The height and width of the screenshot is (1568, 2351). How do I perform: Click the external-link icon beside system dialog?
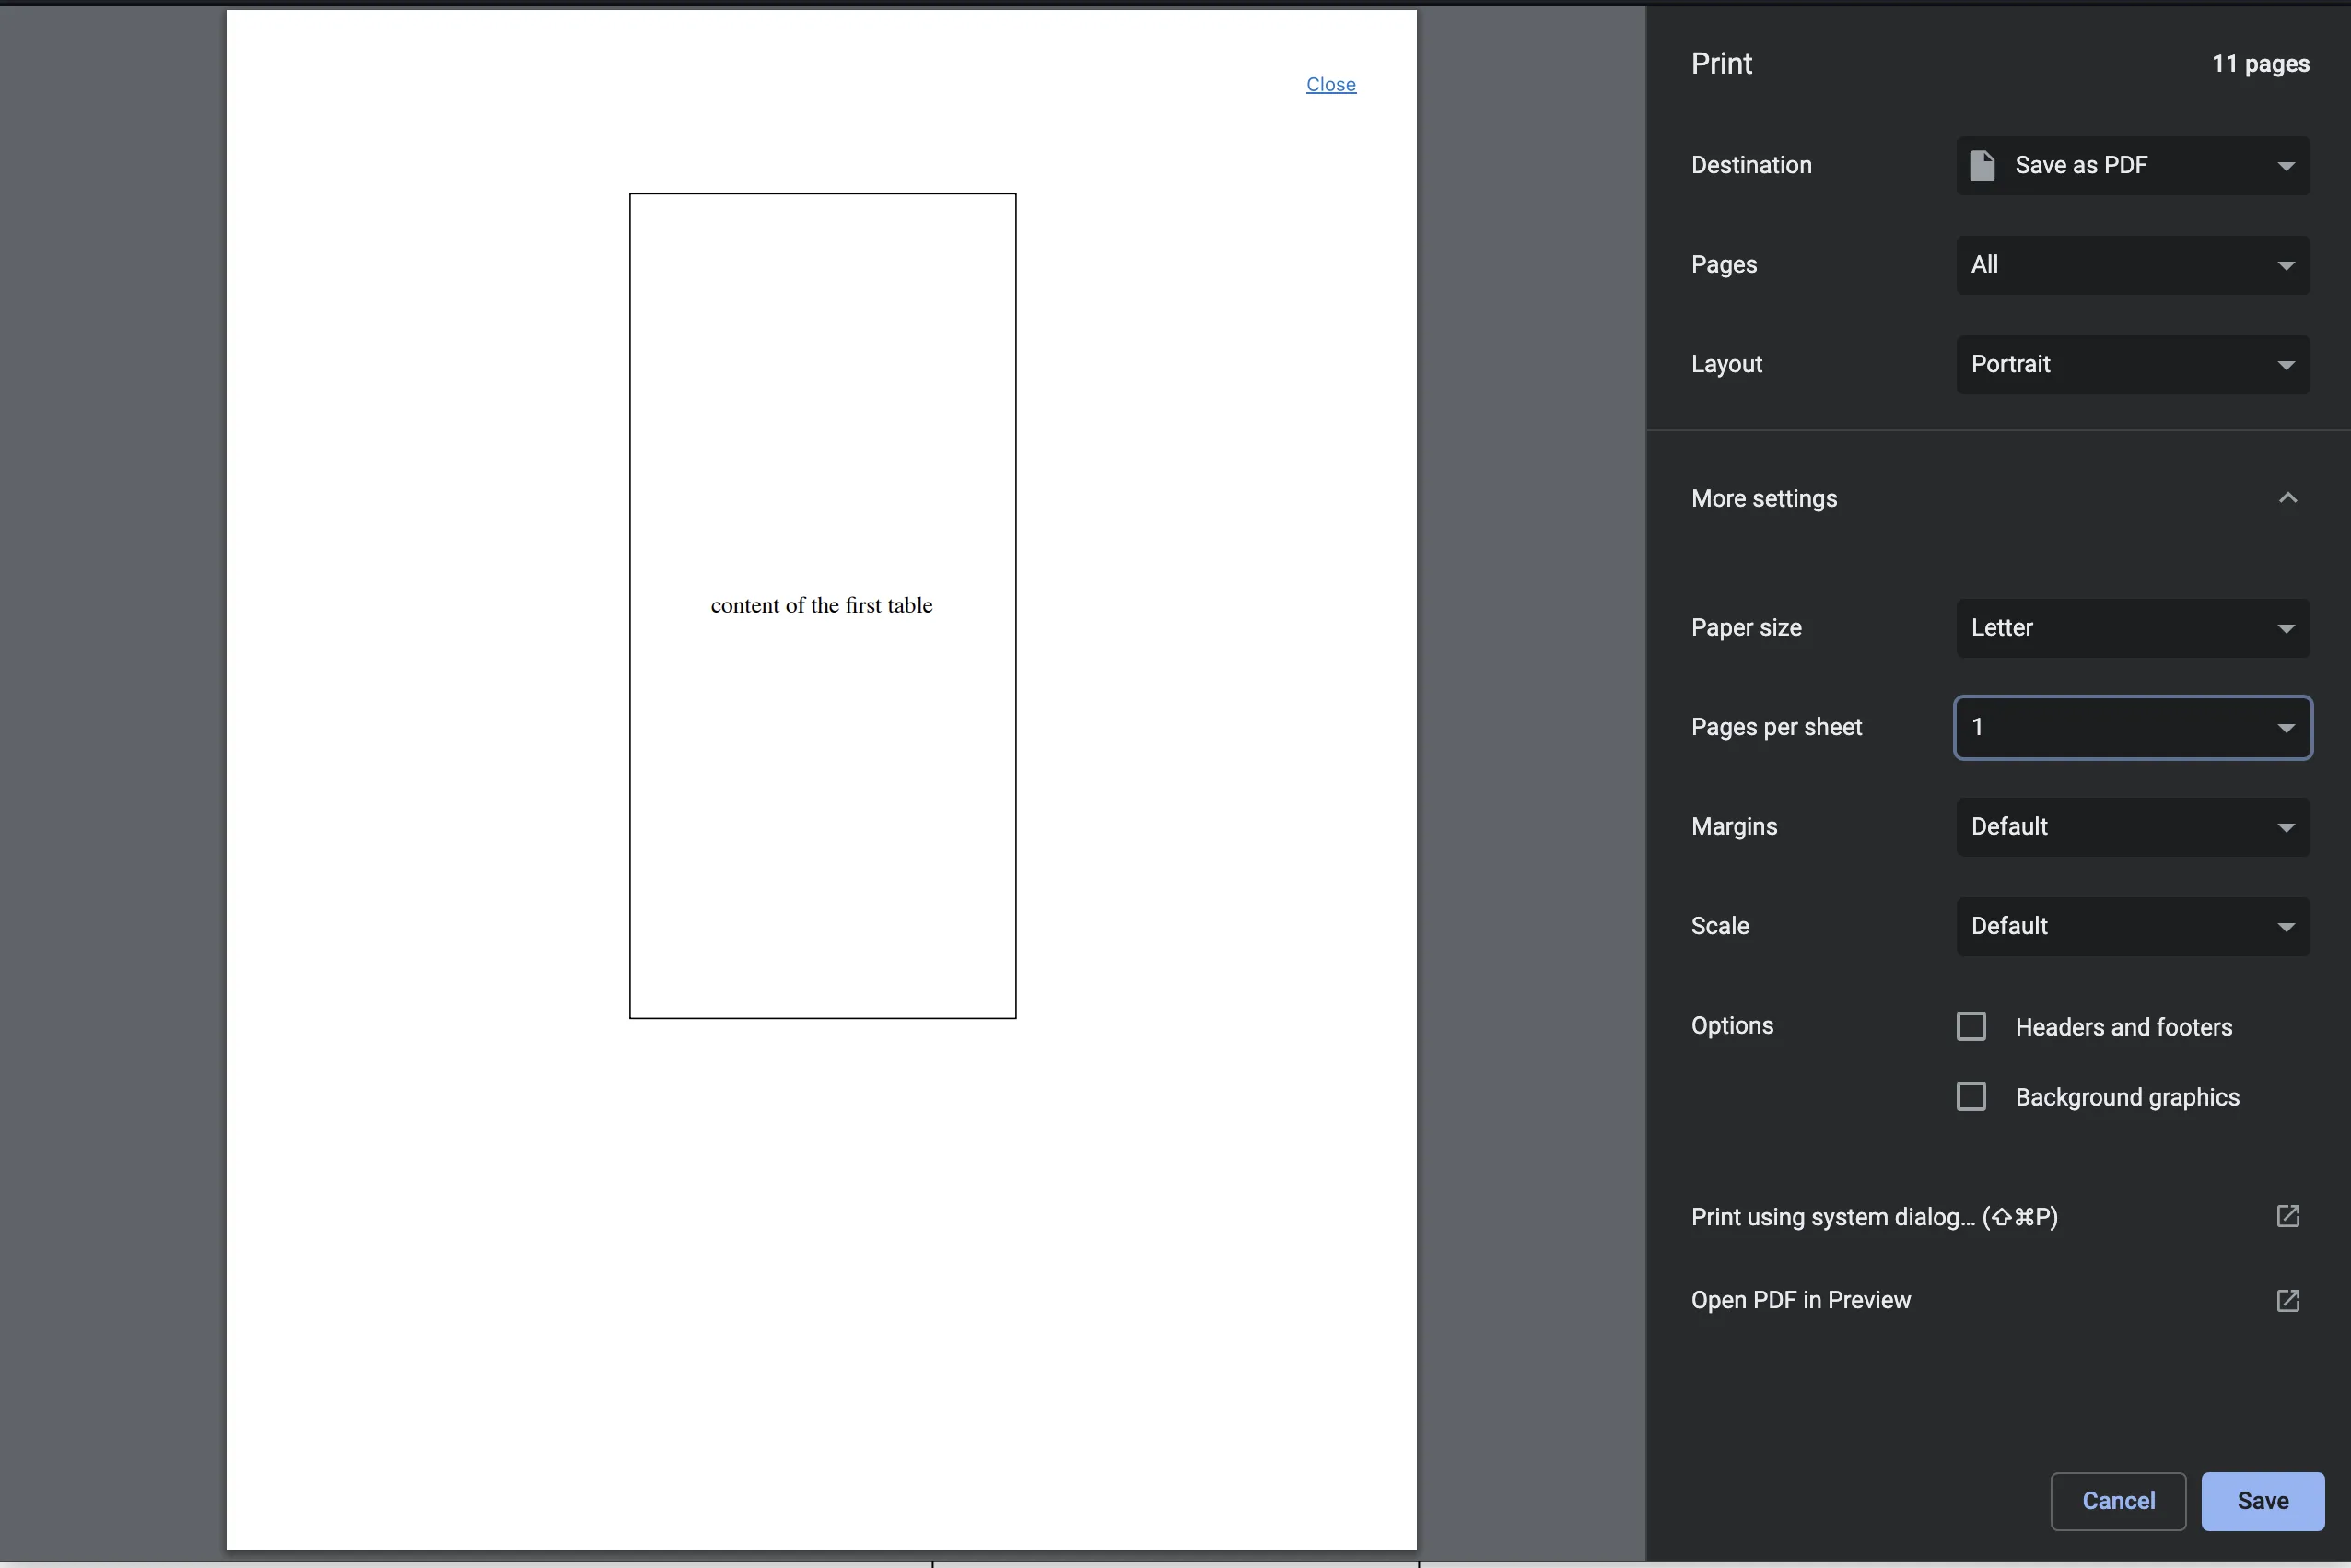(x=2287, y=1216)
